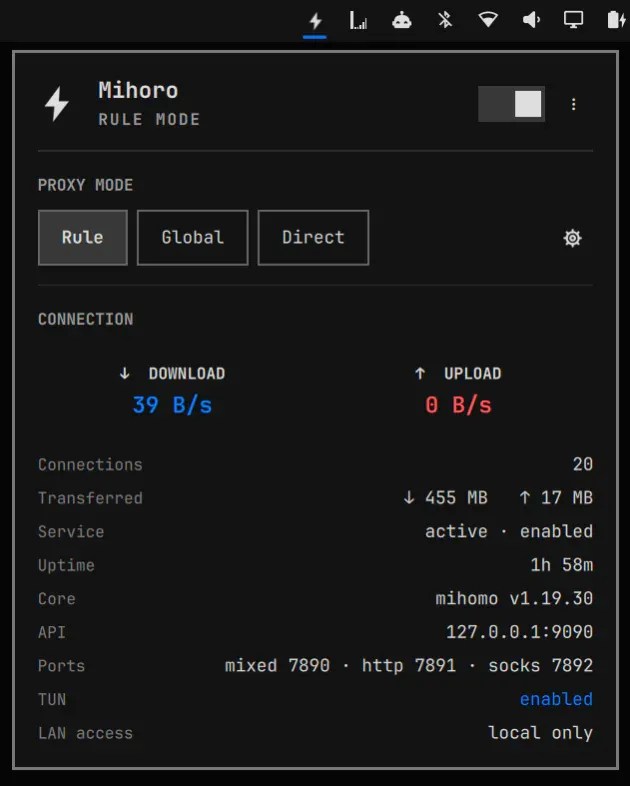Image resolution: width=630 pixels, height=786 pixels.
Task: Click the Ports value with mixed 7890
Action: pyautogui.click(x=408, y=666)
